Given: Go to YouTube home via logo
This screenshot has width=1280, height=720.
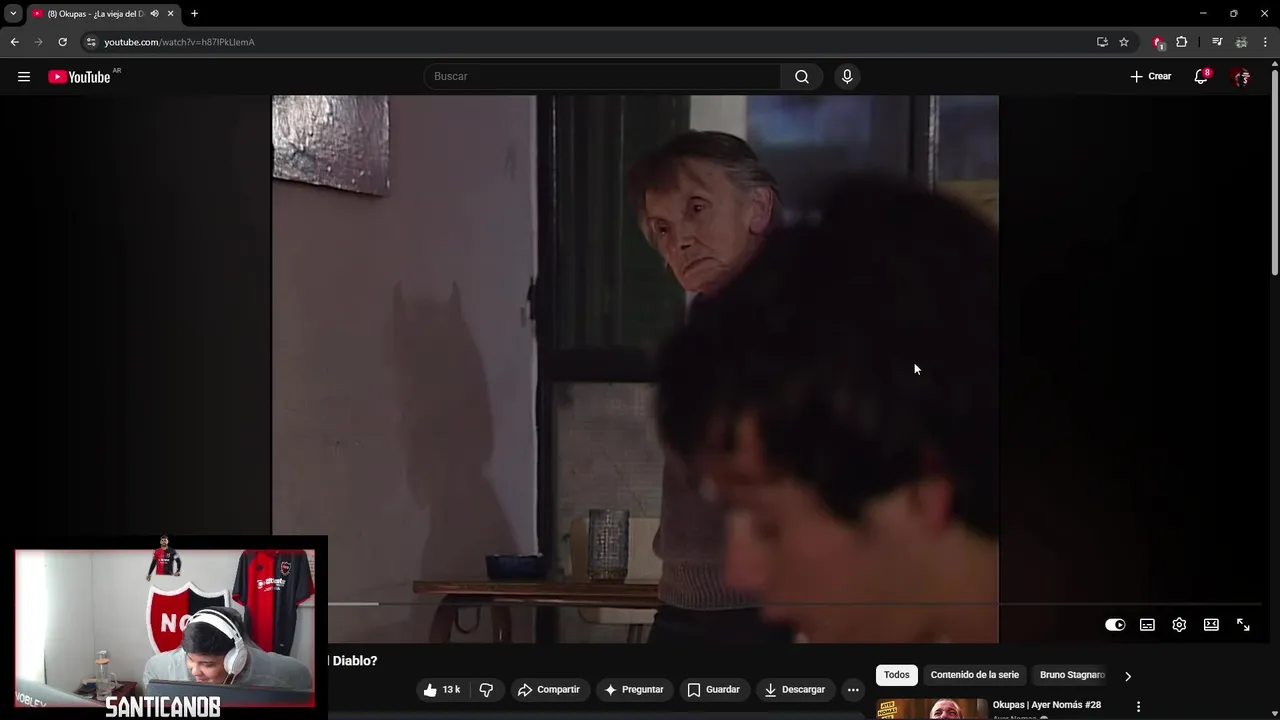Looking at the screenshot, I should coord(79,77).
